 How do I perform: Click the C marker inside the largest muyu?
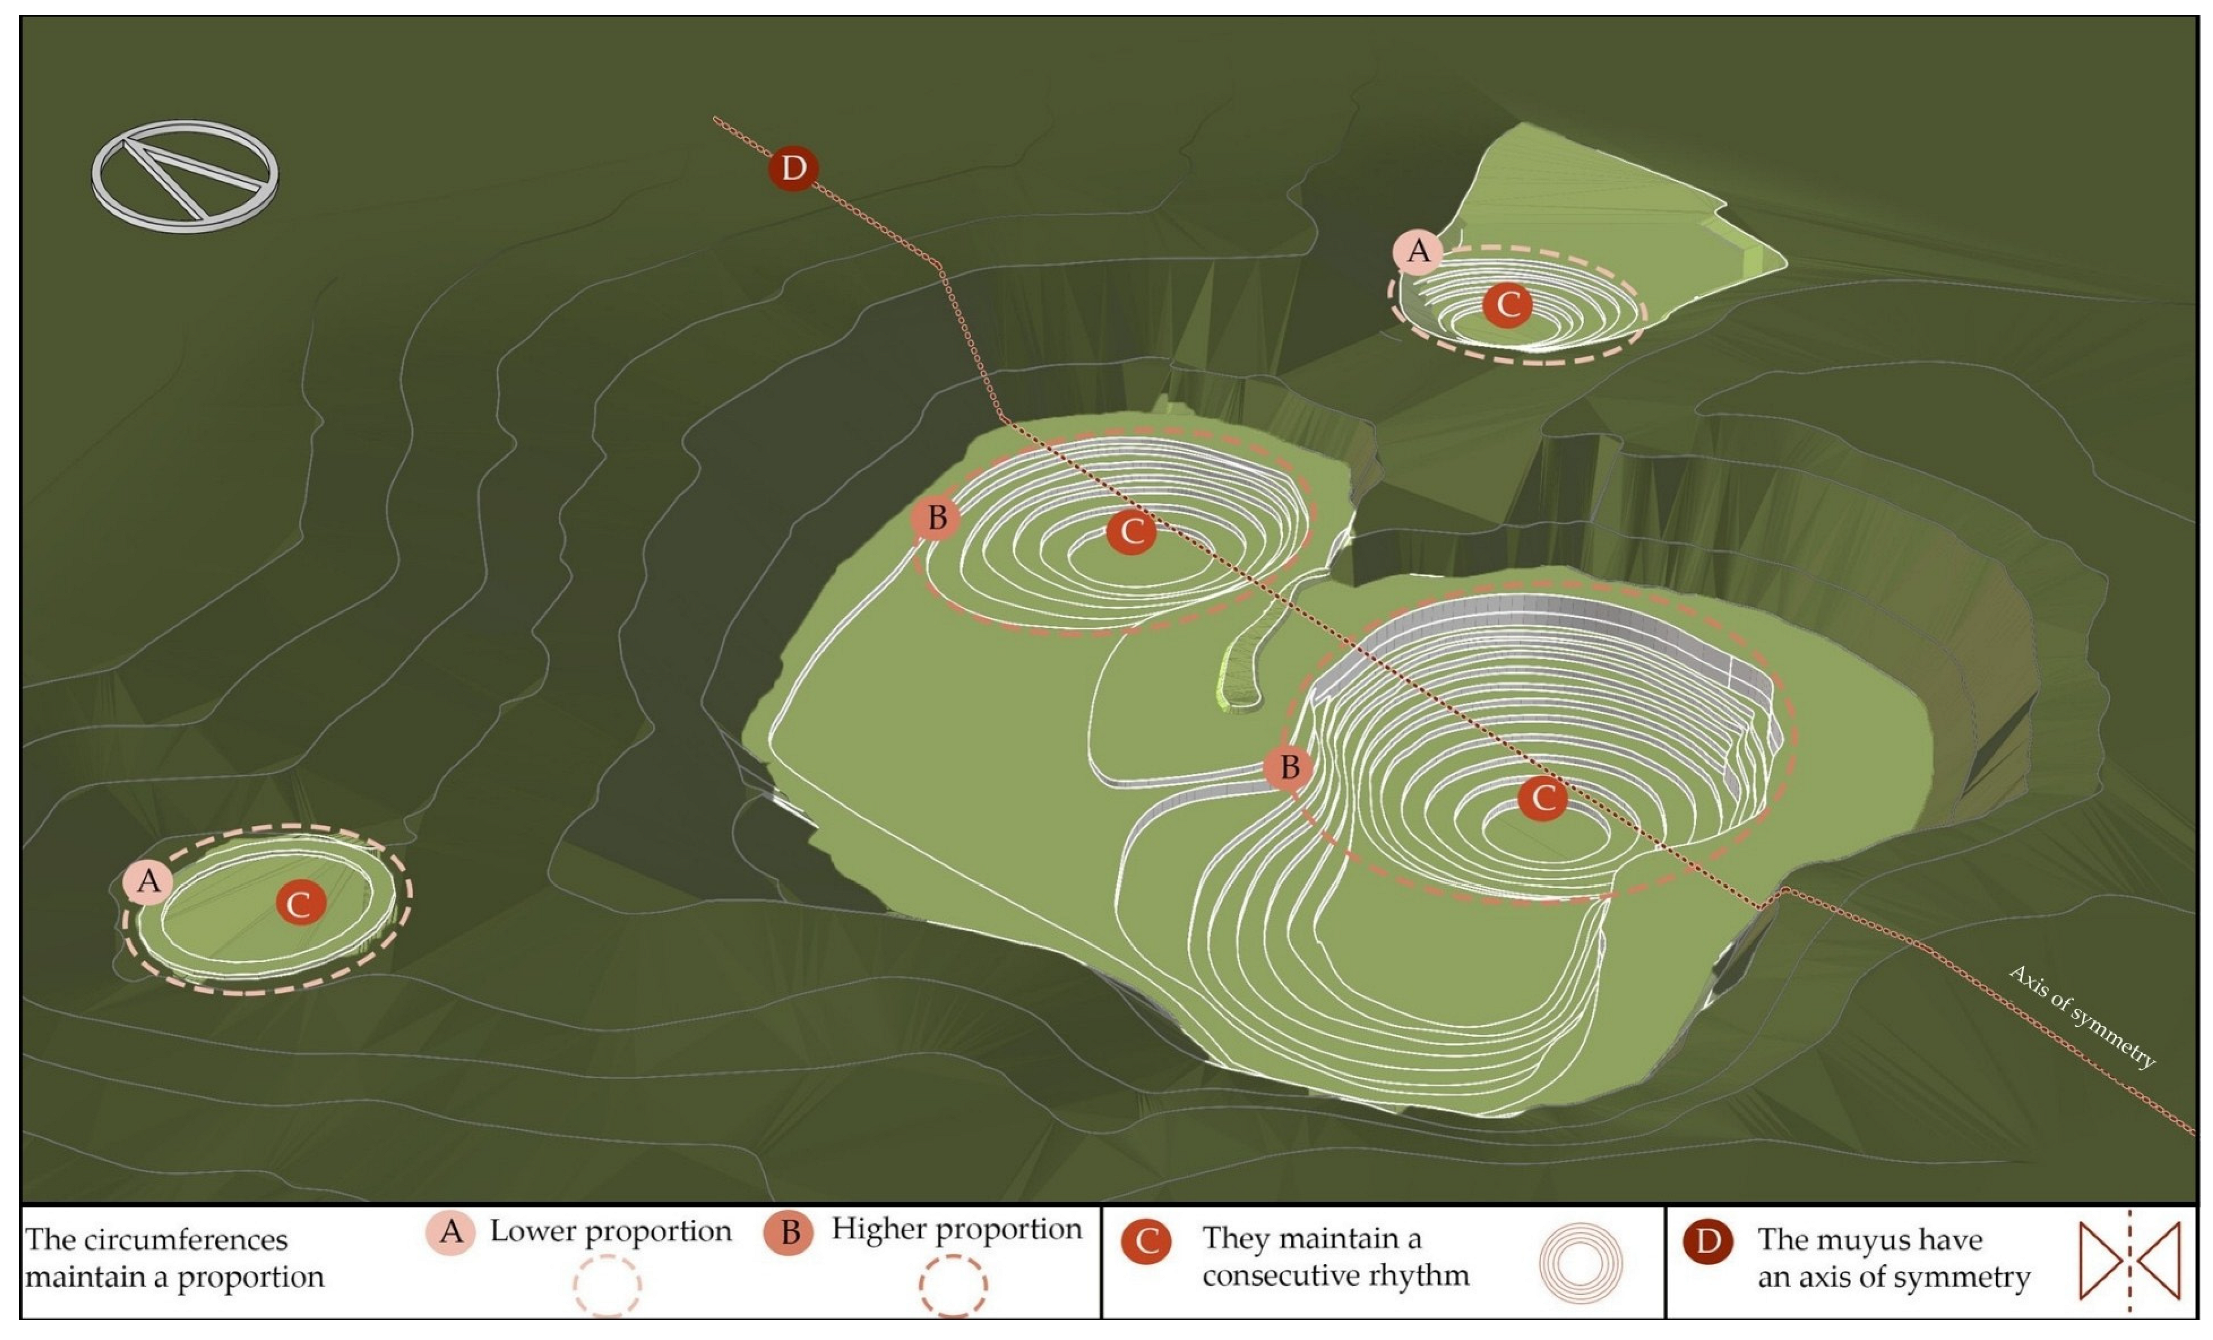pos(1543,798)
